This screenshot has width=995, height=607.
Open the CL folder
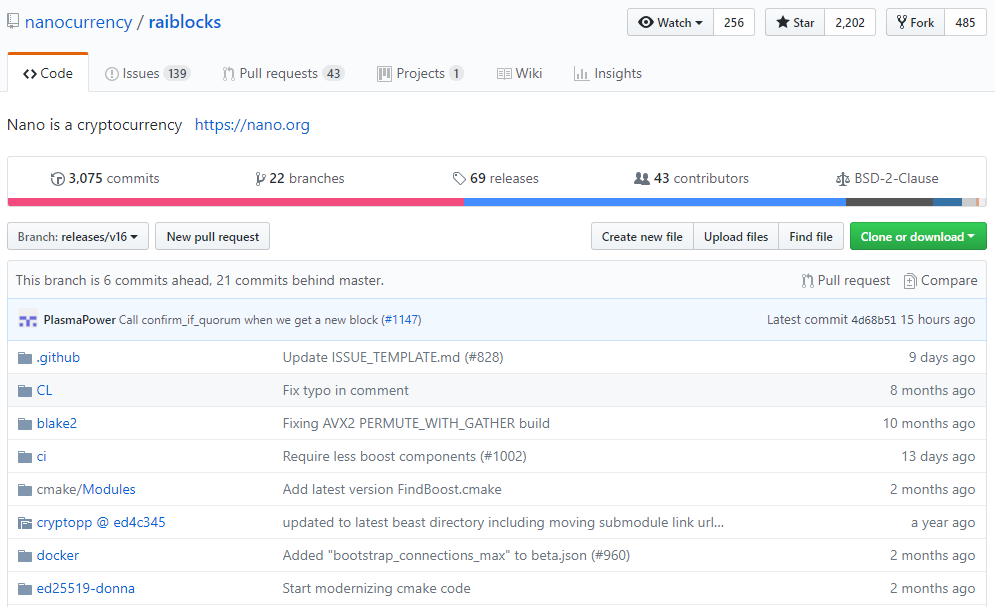tap(44, 391)
